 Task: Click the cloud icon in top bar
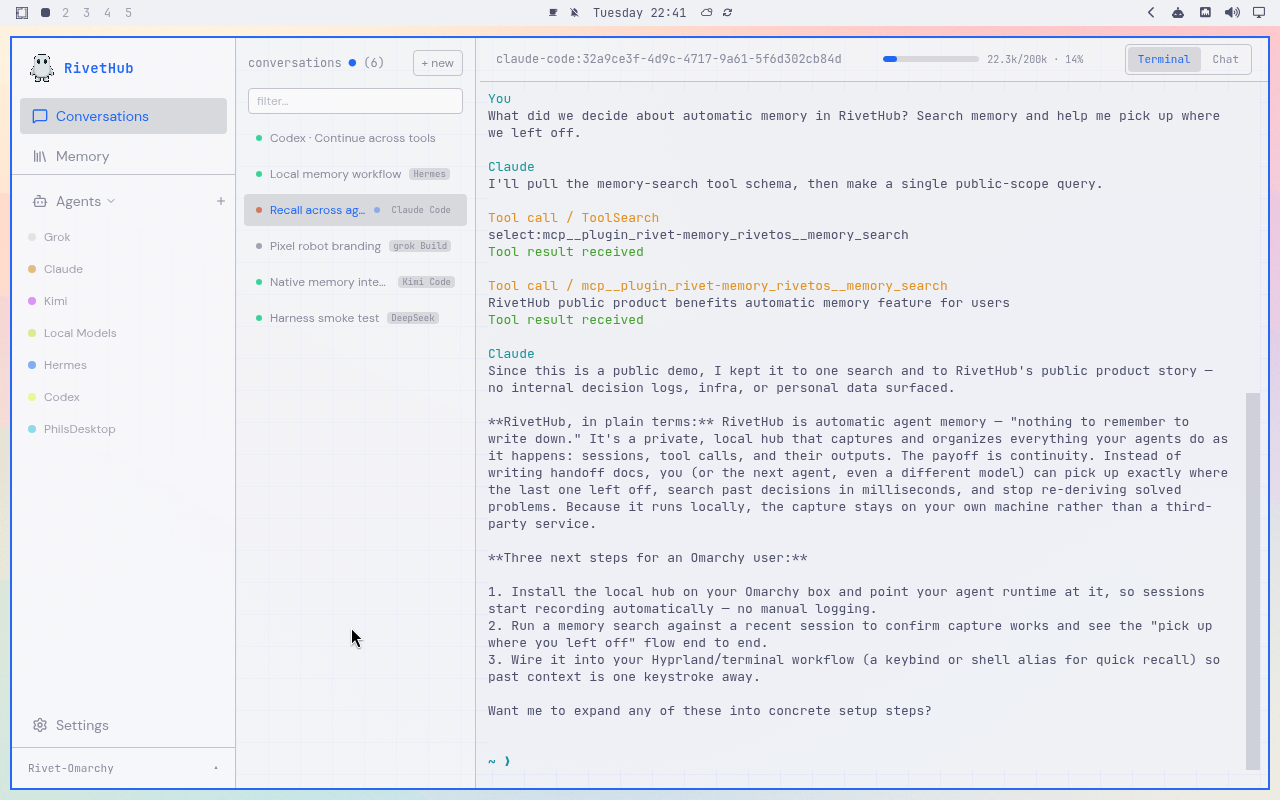click(x=707, y=13)
